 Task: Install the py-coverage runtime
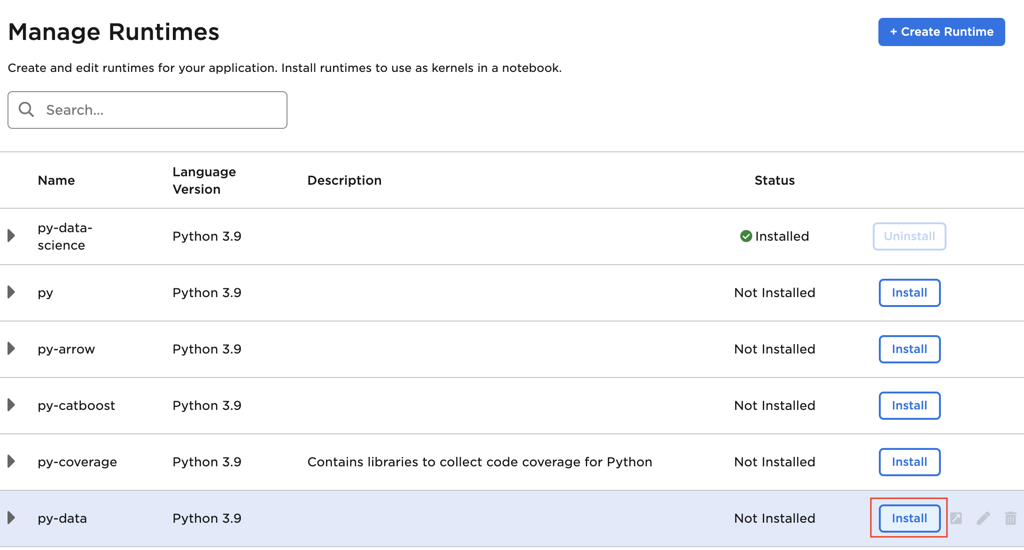click(909, 461)
